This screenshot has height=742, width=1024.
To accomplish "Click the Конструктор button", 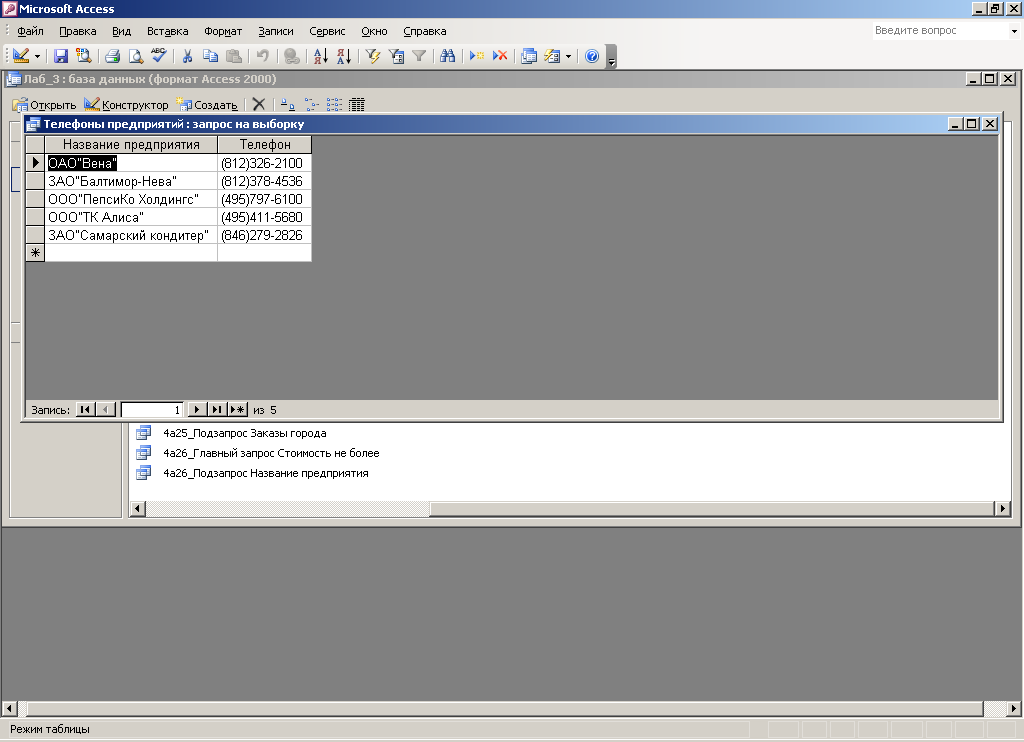I will click(127, 105).
